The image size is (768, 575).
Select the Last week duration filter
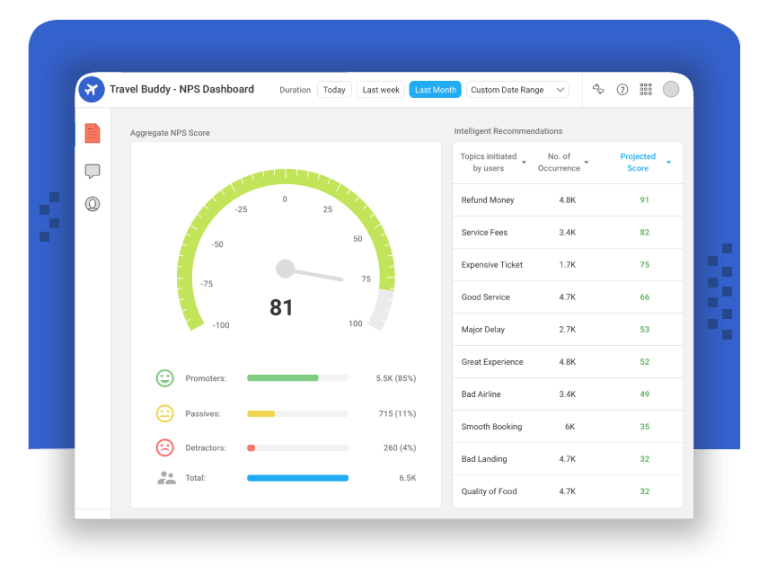point(380,90)
